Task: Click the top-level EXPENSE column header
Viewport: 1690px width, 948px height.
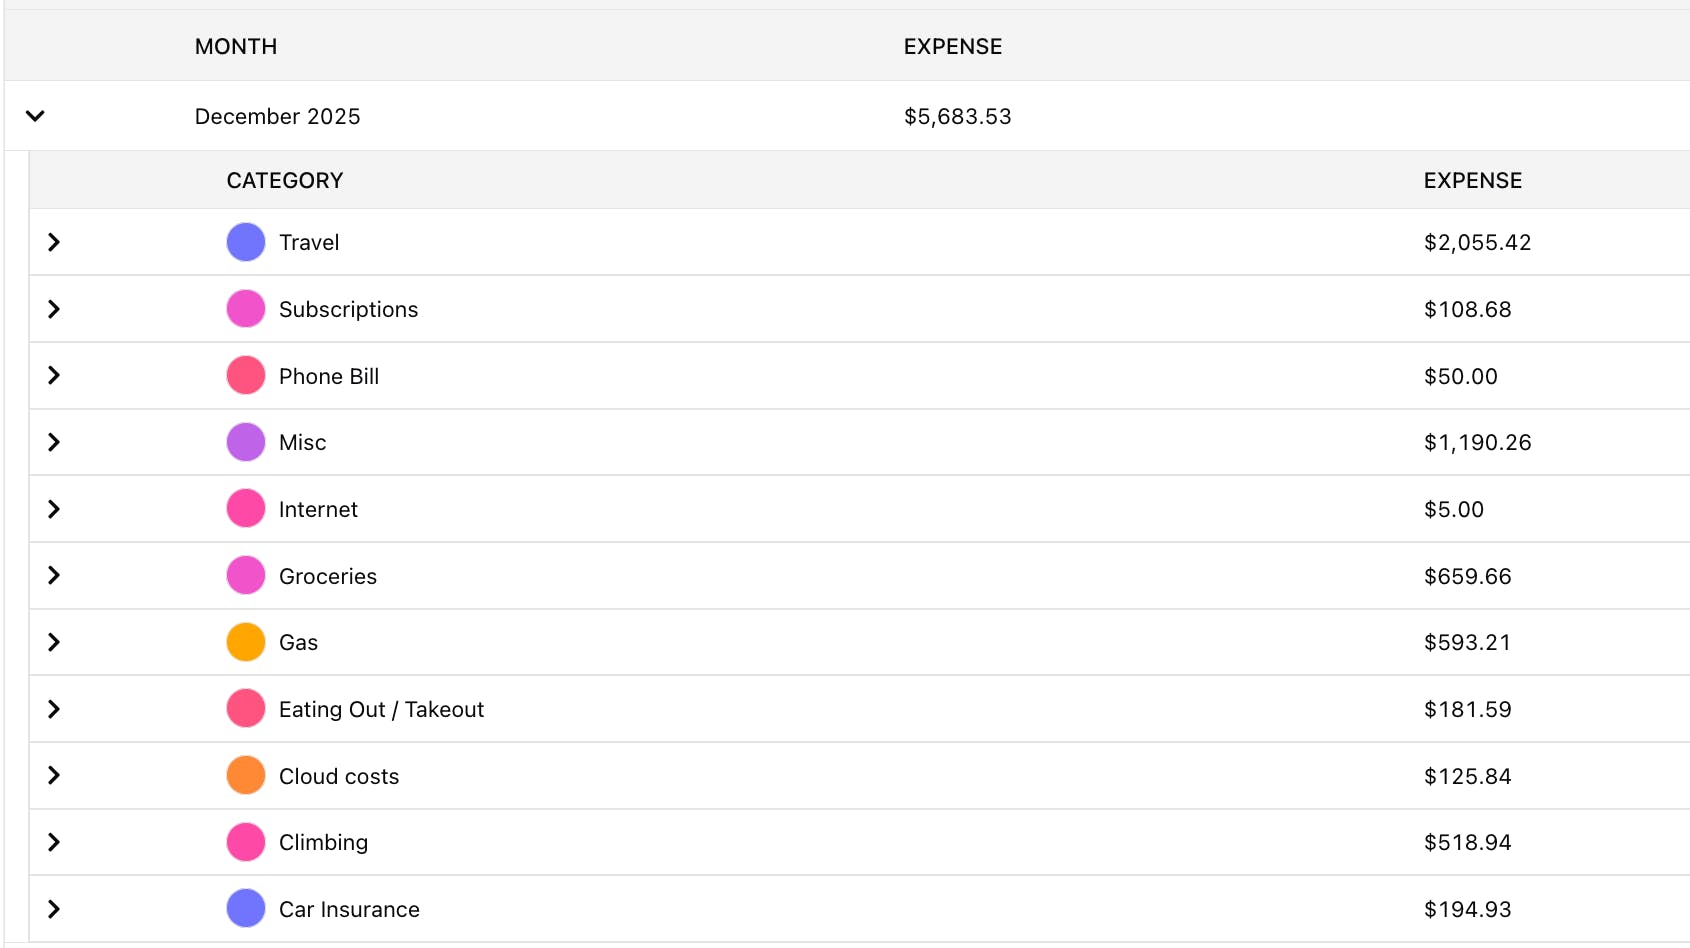Action: coord(952,47)
